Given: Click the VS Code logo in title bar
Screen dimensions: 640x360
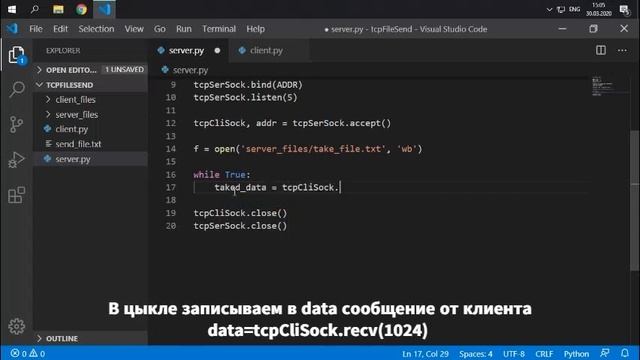Looking at the screenshot, I should 12,29.
